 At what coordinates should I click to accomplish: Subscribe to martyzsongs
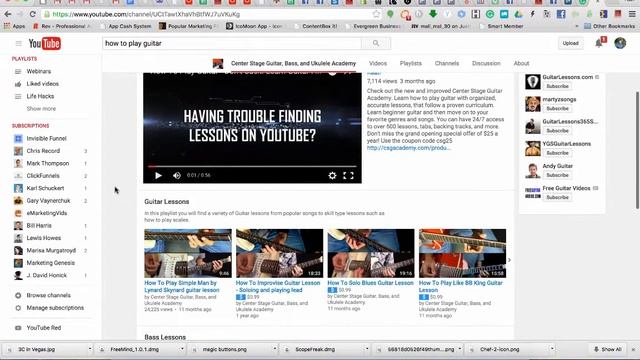click(557, 109)
